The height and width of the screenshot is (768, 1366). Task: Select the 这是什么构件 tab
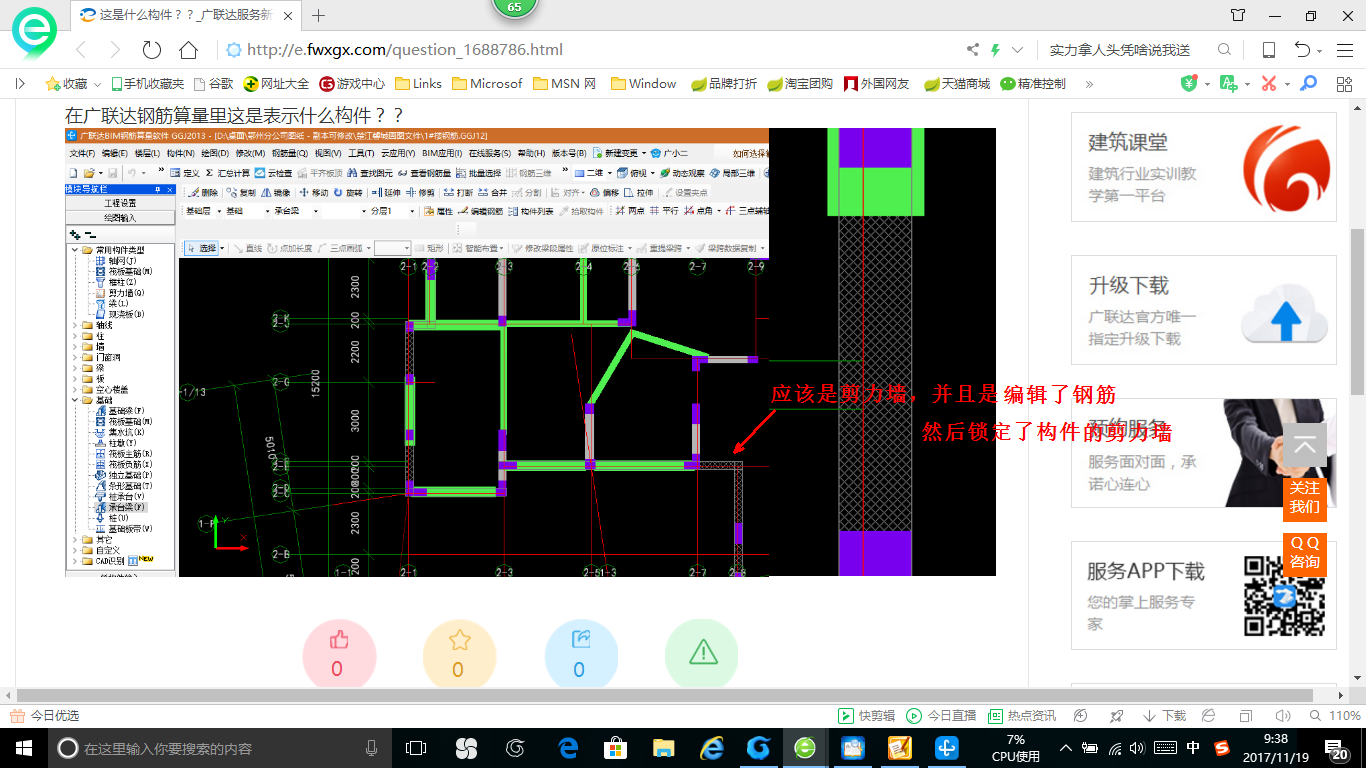[x=185, y=15]
